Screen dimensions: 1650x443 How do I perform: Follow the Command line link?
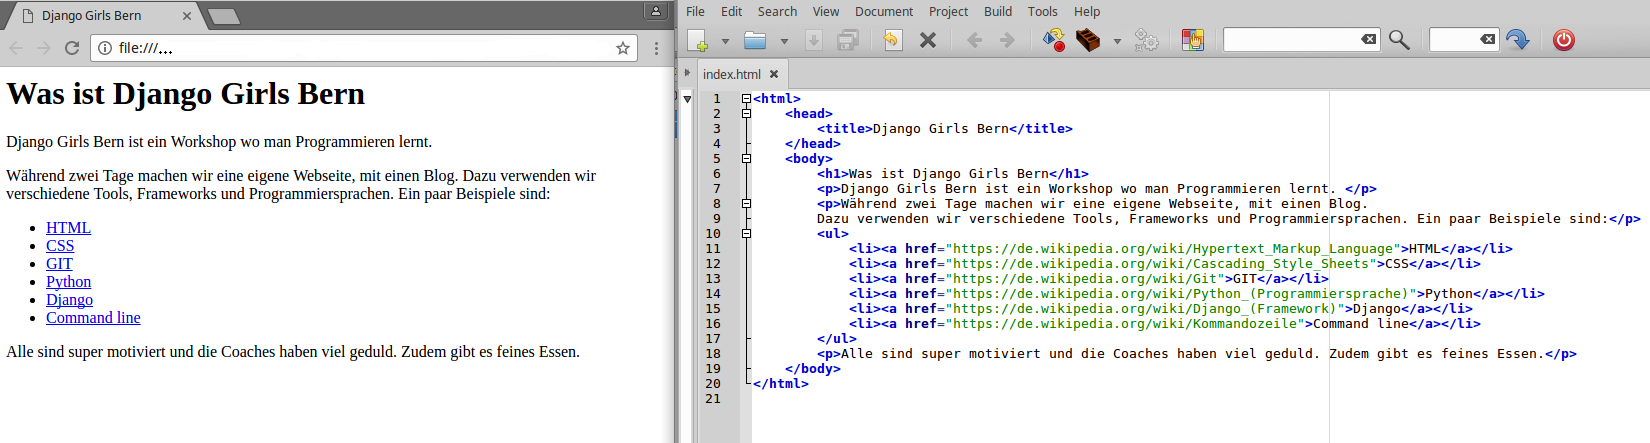pos(93,318)
